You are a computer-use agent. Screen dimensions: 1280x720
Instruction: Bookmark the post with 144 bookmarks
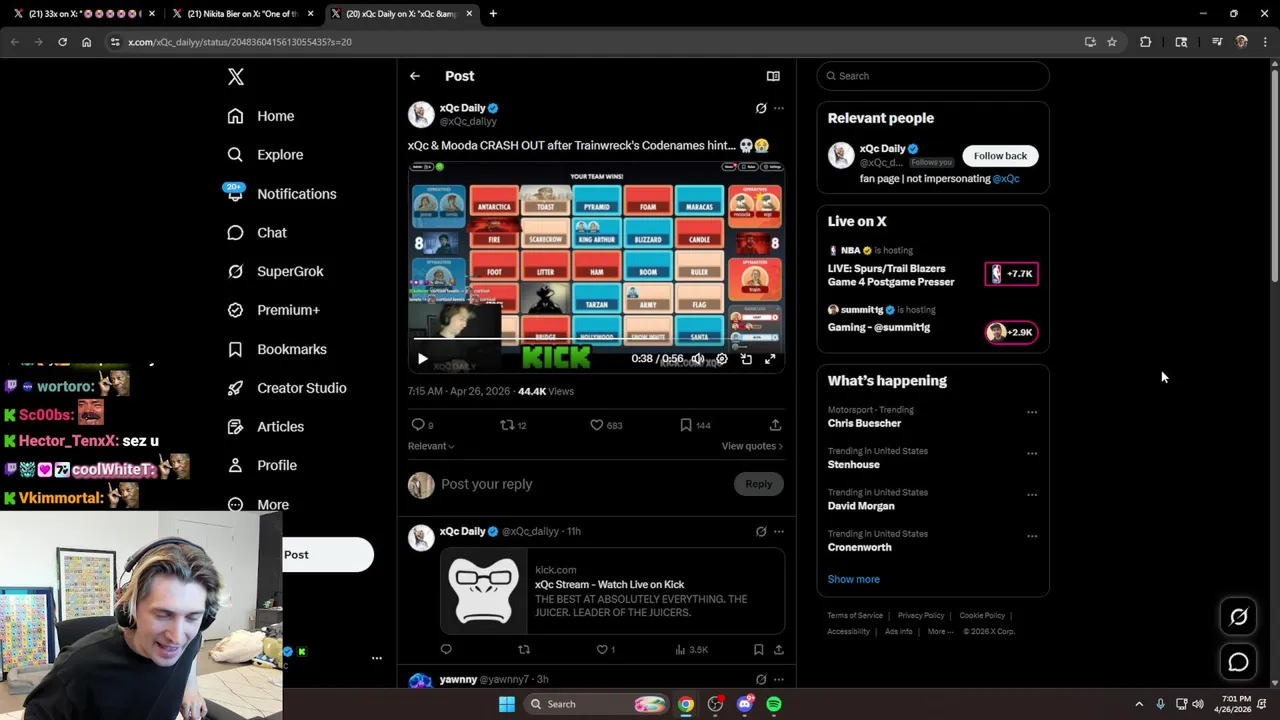point(695,425)
